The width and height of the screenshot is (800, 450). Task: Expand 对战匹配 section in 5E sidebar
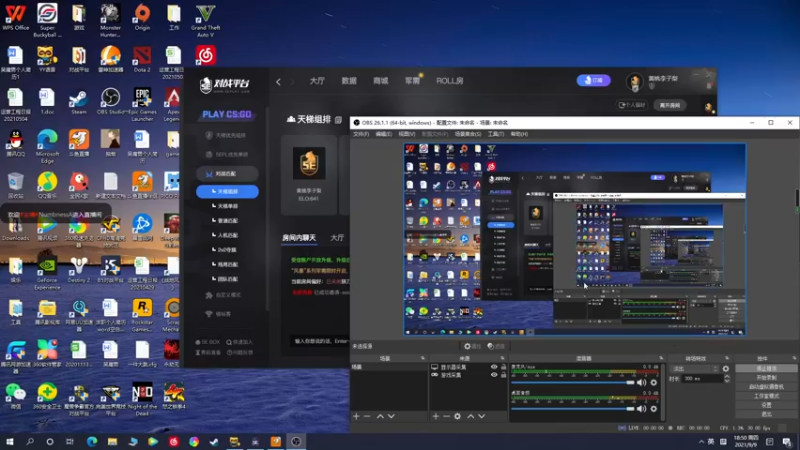pos(227,174)
